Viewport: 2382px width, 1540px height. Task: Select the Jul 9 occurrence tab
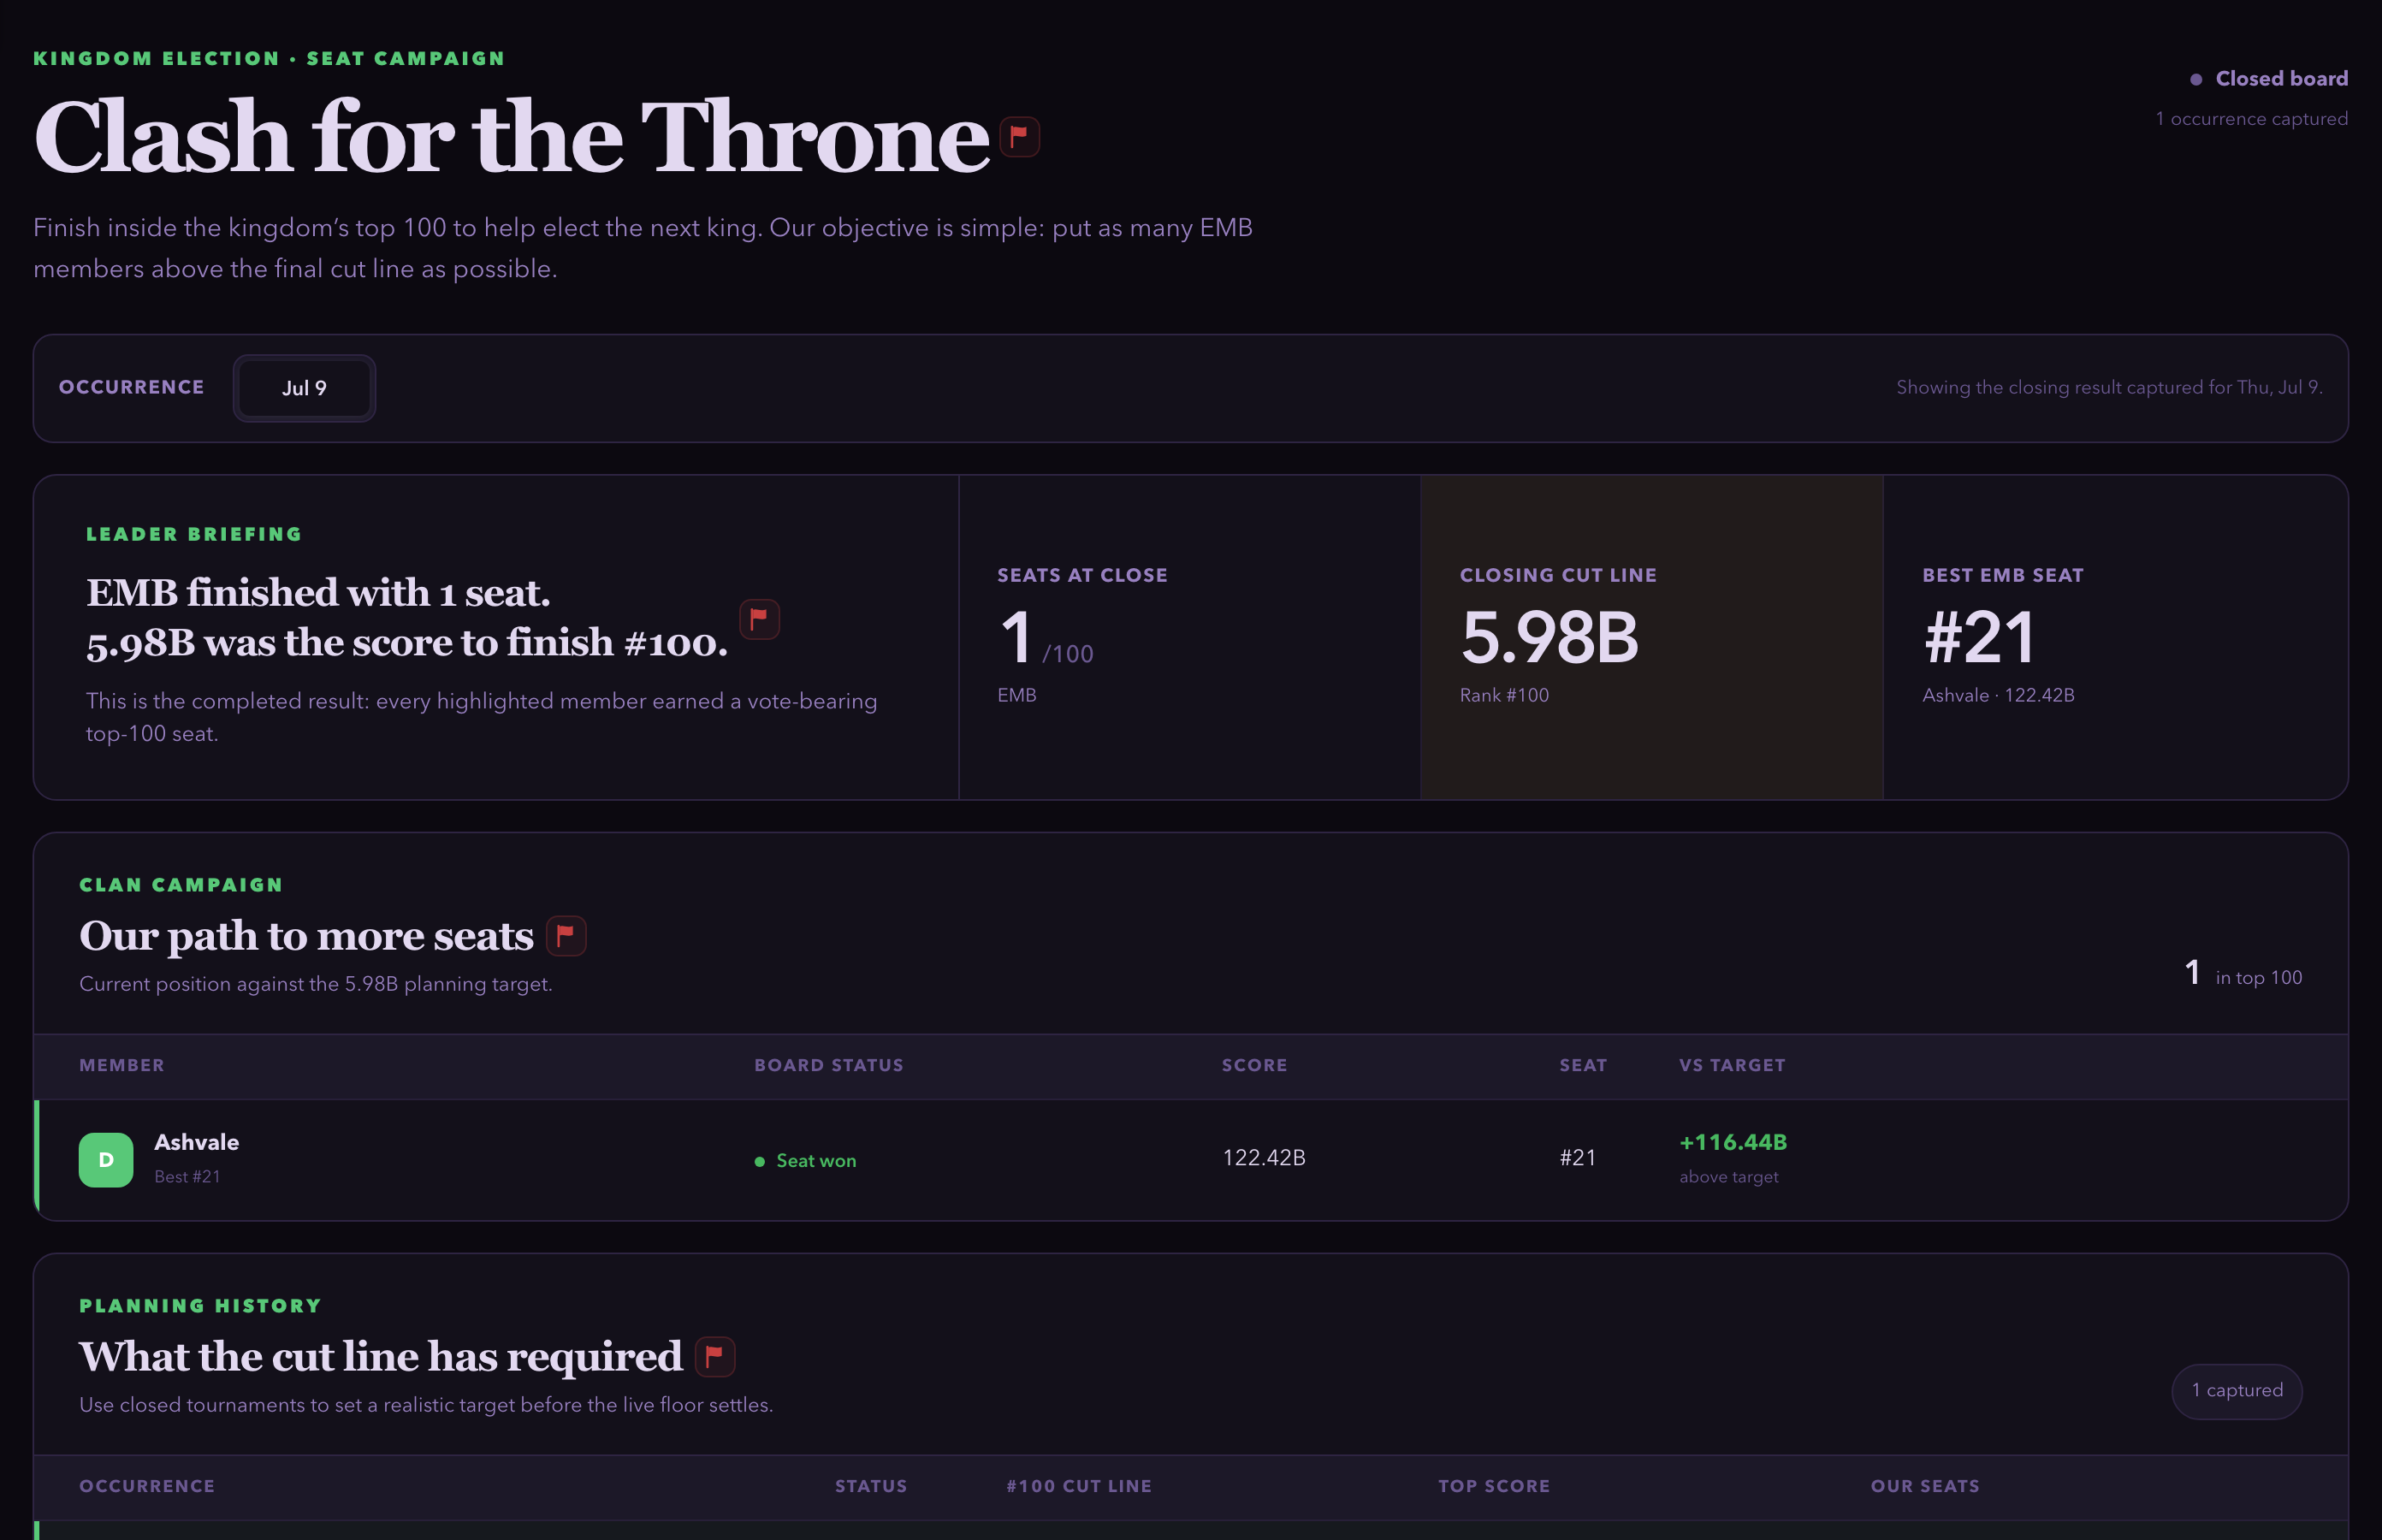[x=304, y=388]
